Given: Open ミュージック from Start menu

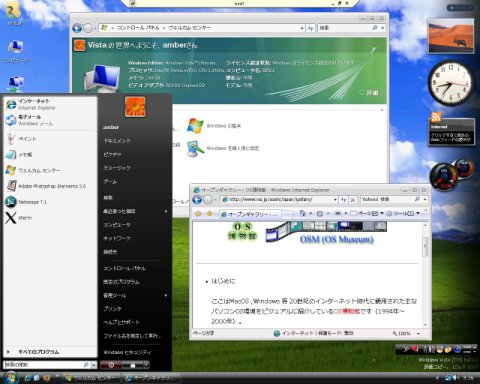Looking at the screenshot, I should point(117,168).
